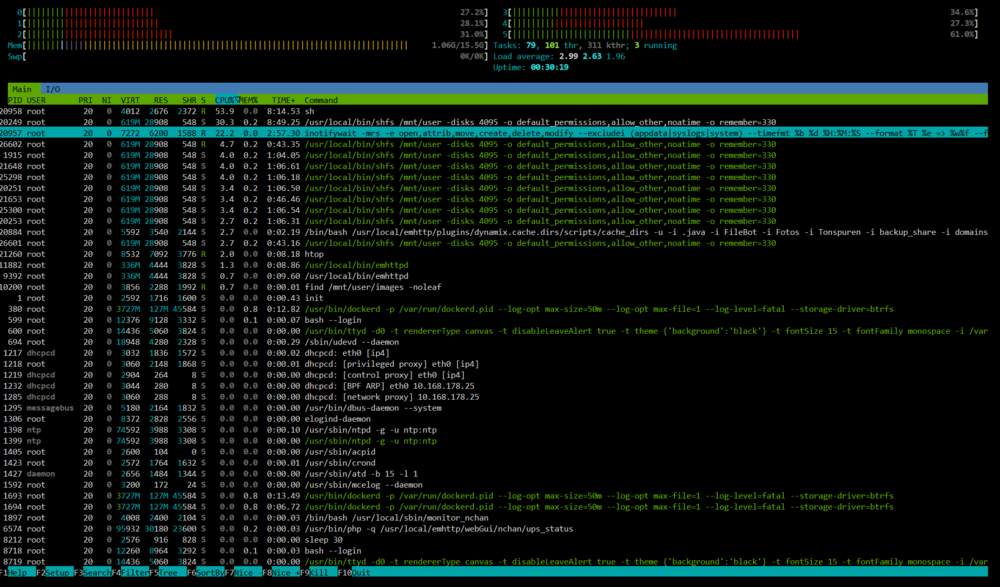Activate F3 Search in the function bar

pyautogui.click(x=92, y=572)
